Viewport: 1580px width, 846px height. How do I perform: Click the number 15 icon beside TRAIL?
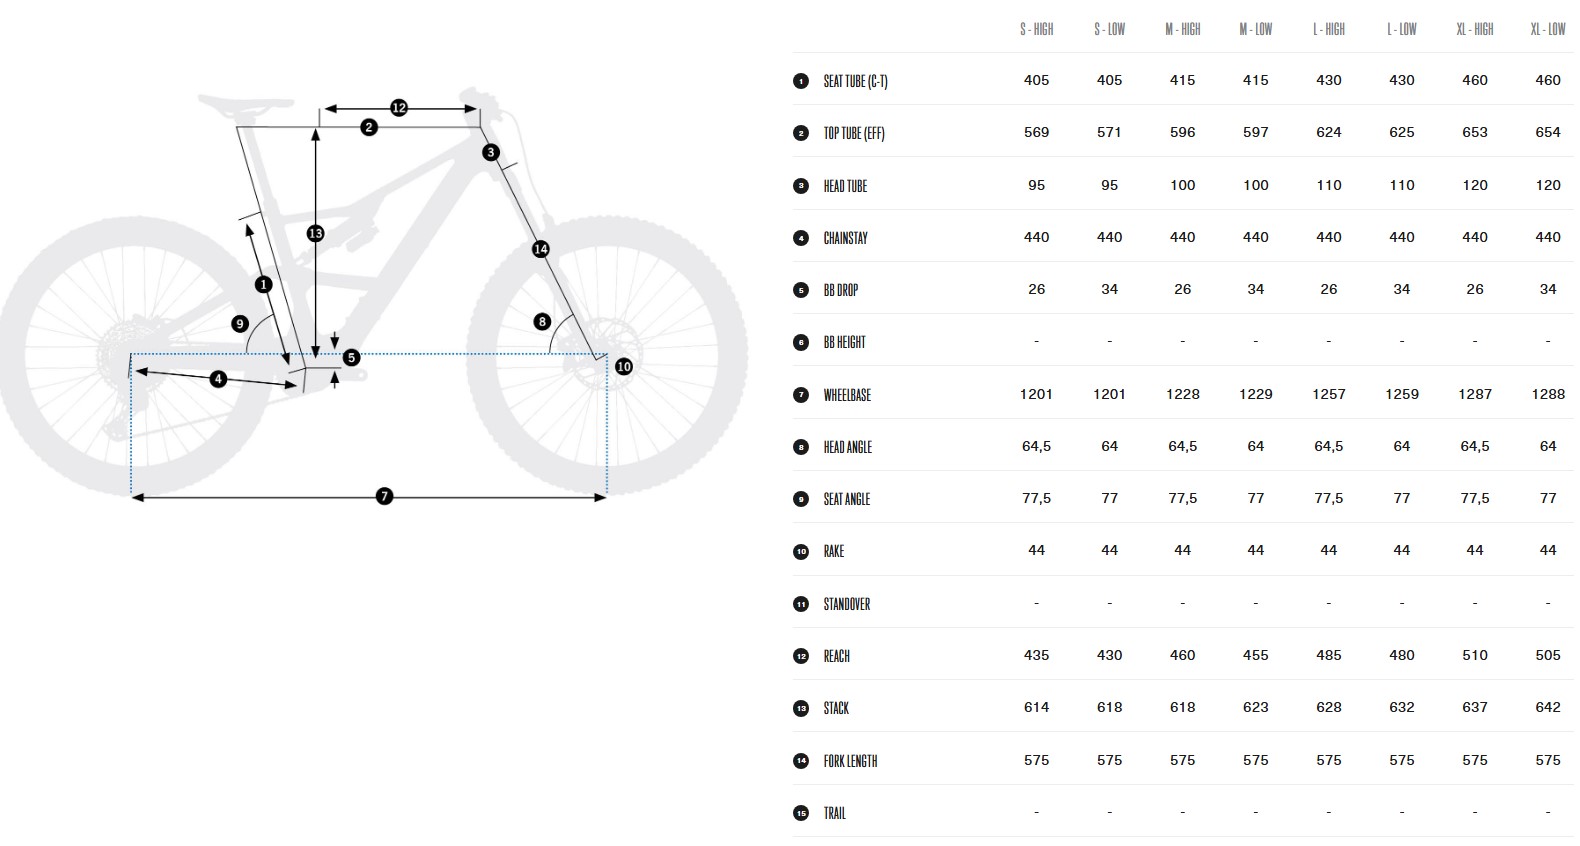[801, 813]
